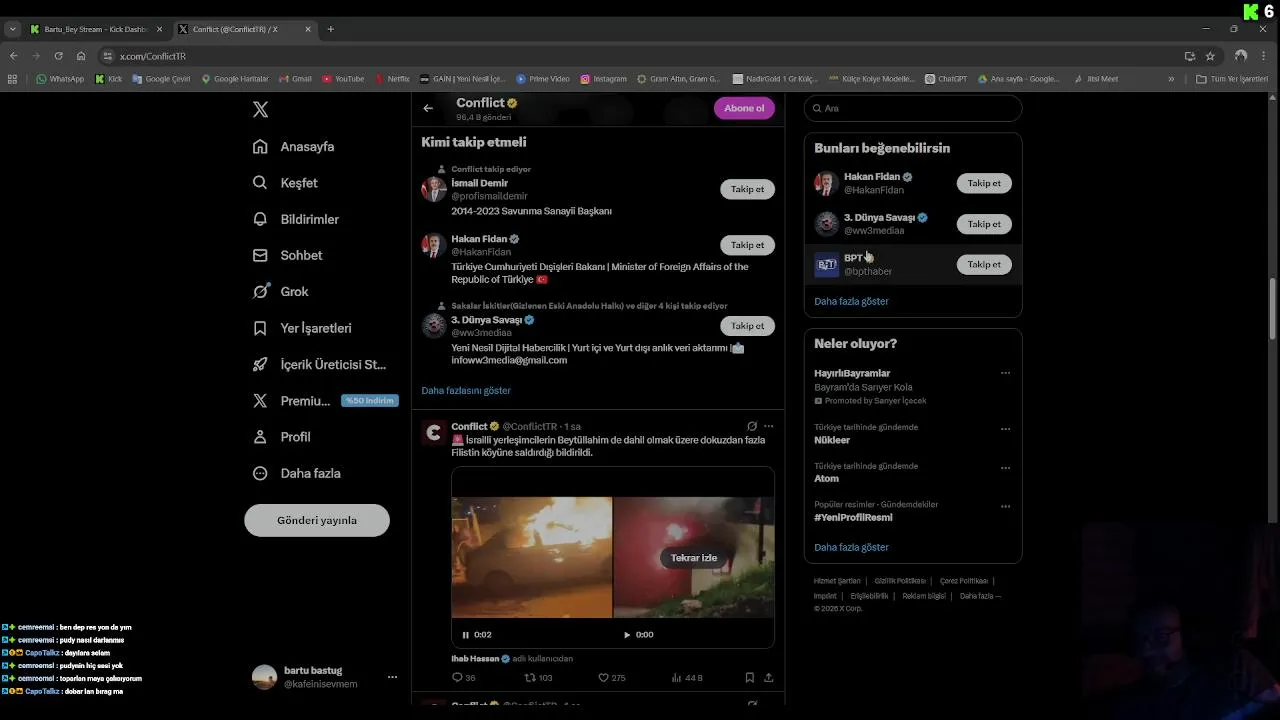Viewport: 1280px width, 720px height.
Task: Follow 3. Dünya Savaşı in main feed list
Action: (x=747, y=326)
